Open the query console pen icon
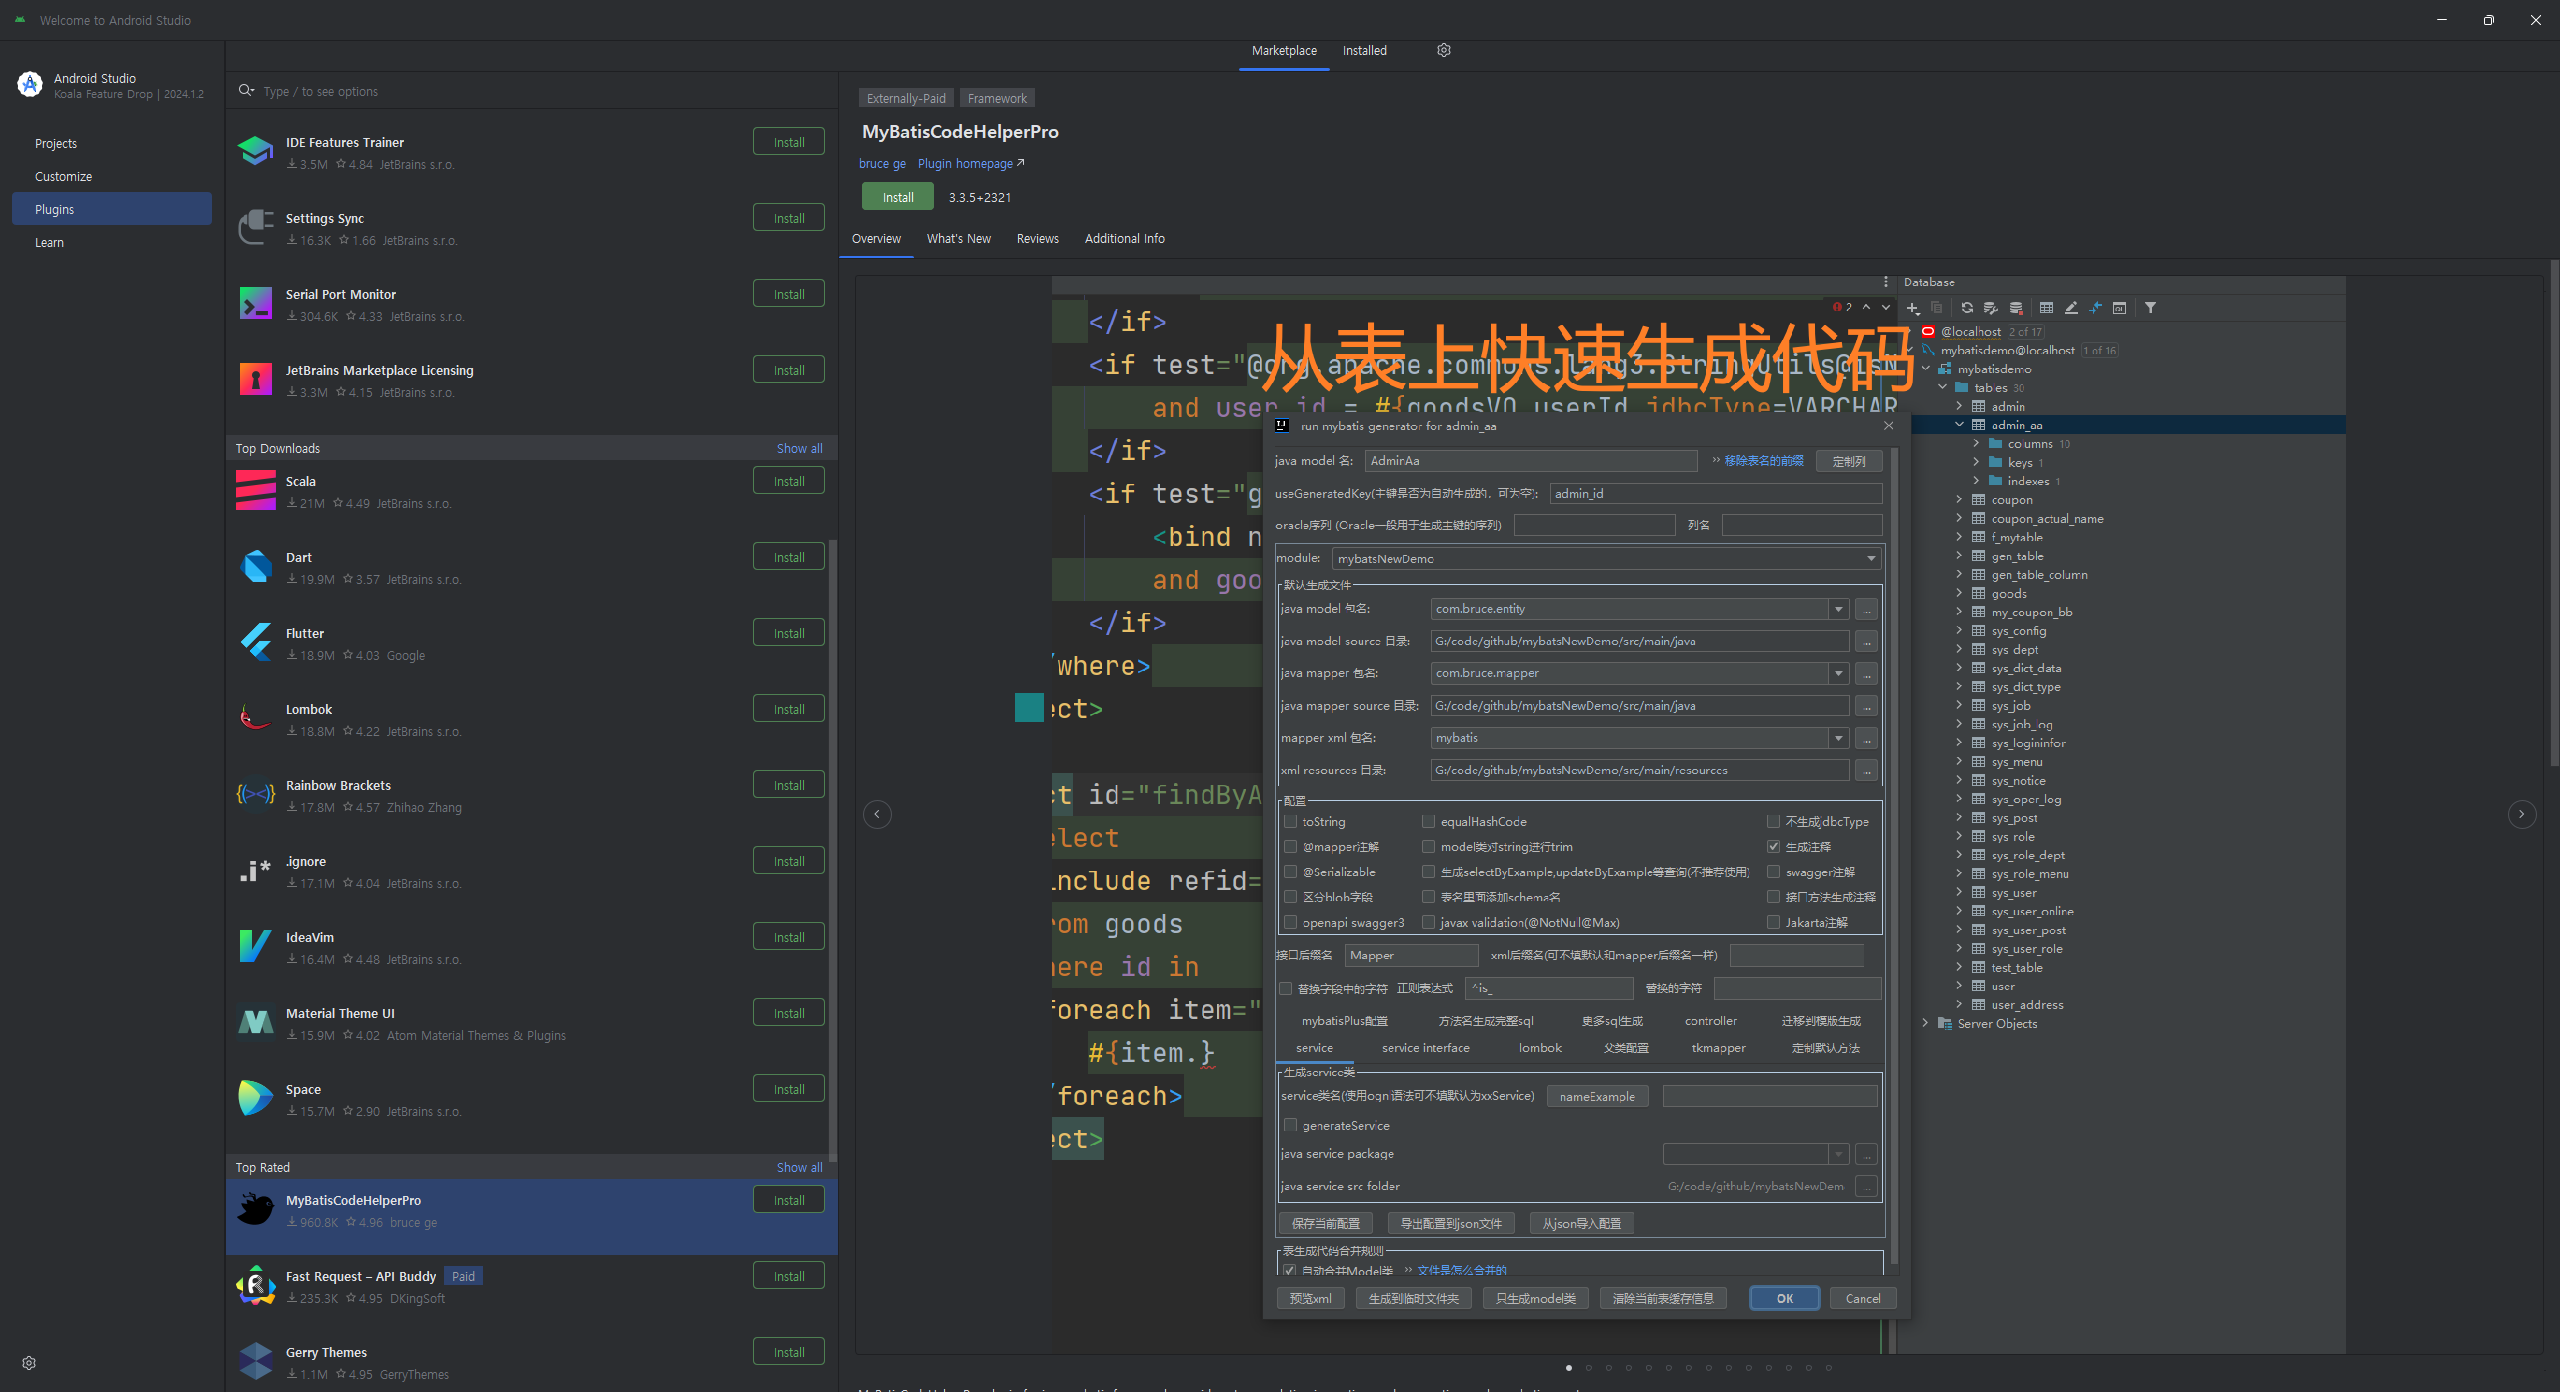2560x1392 pixels. tap(2071, 308)
